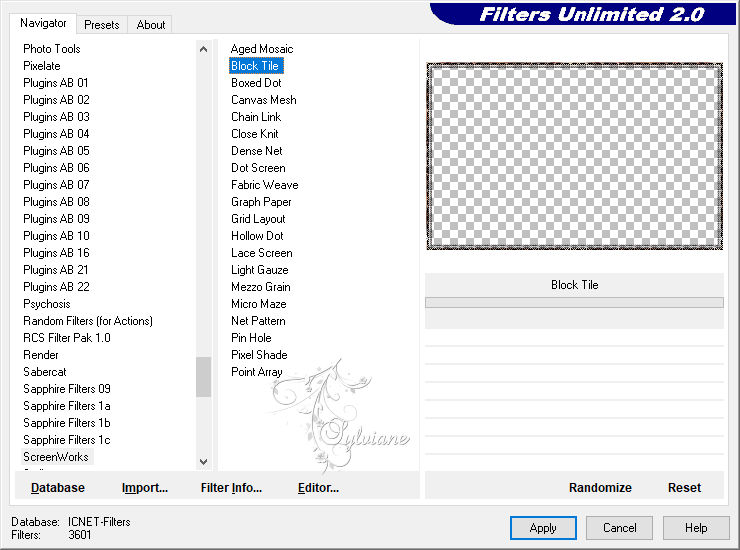Select Sapphire Filters 09 category
The height and width of the screenshot is (550, 740).
(67, 389)
